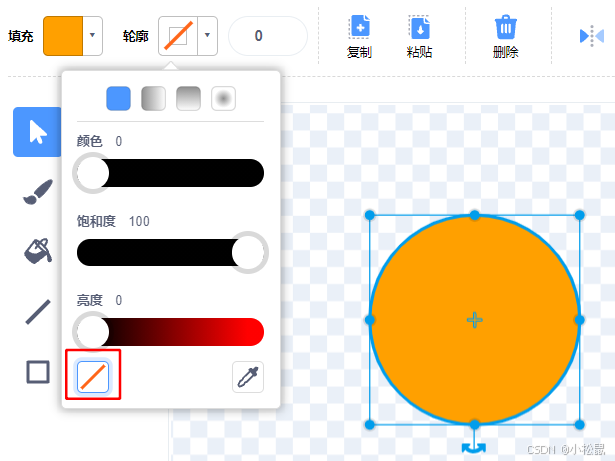Click the 亮度 brightness slider track
This screenshot has height=461, width=615.
(x=170, y=332)
